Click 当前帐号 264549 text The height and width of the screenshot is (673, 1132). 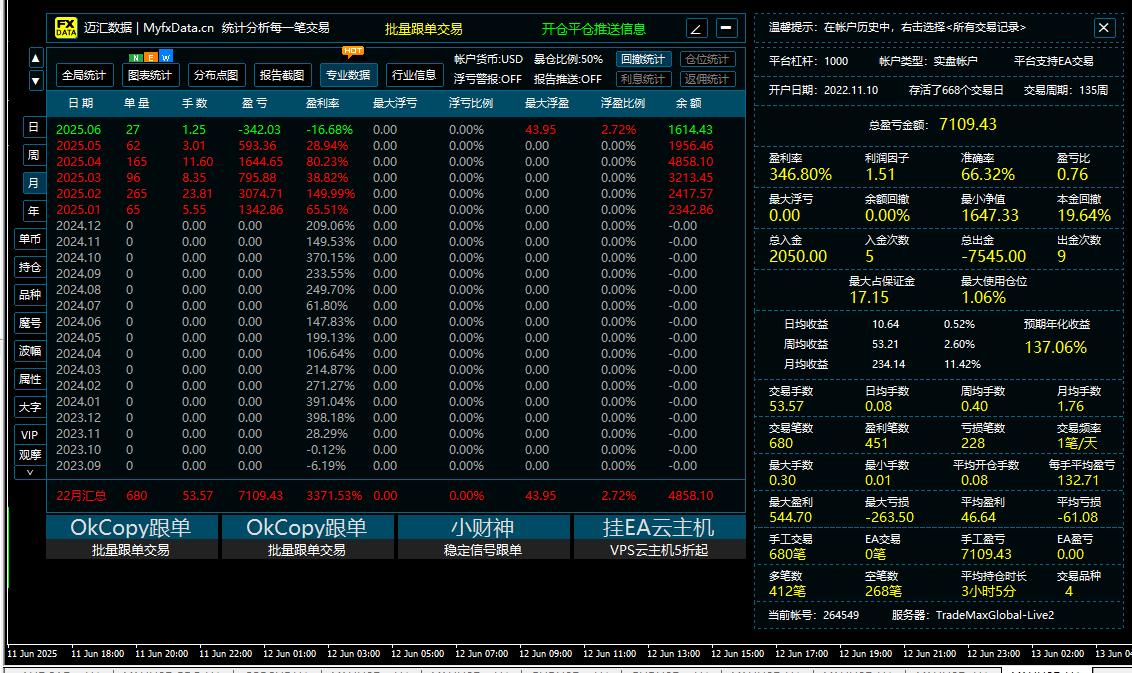813,615
